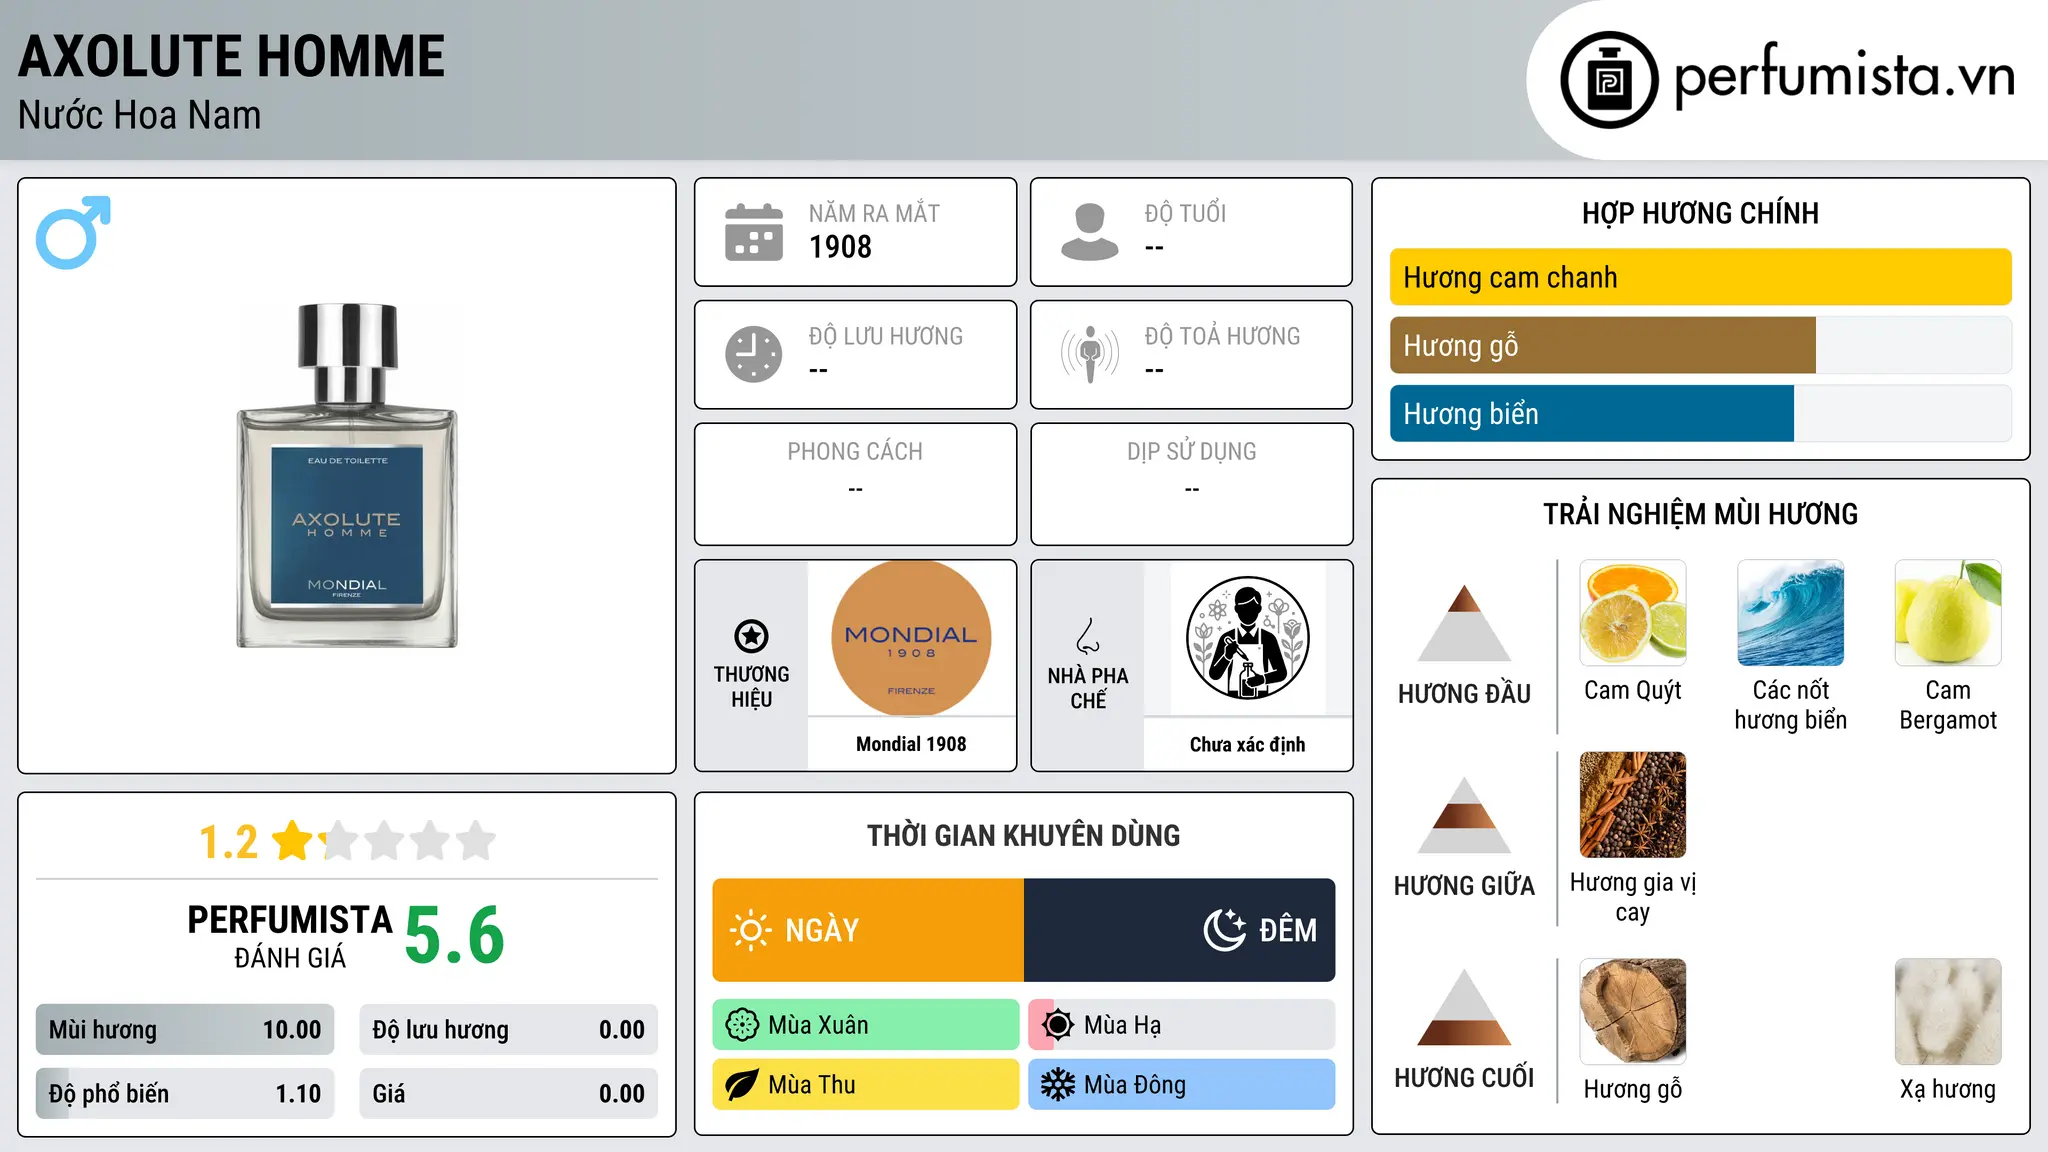Click the Phong cách style box
The height and width of the screenshot is (1152, 2048).
[x=855, y=484]
